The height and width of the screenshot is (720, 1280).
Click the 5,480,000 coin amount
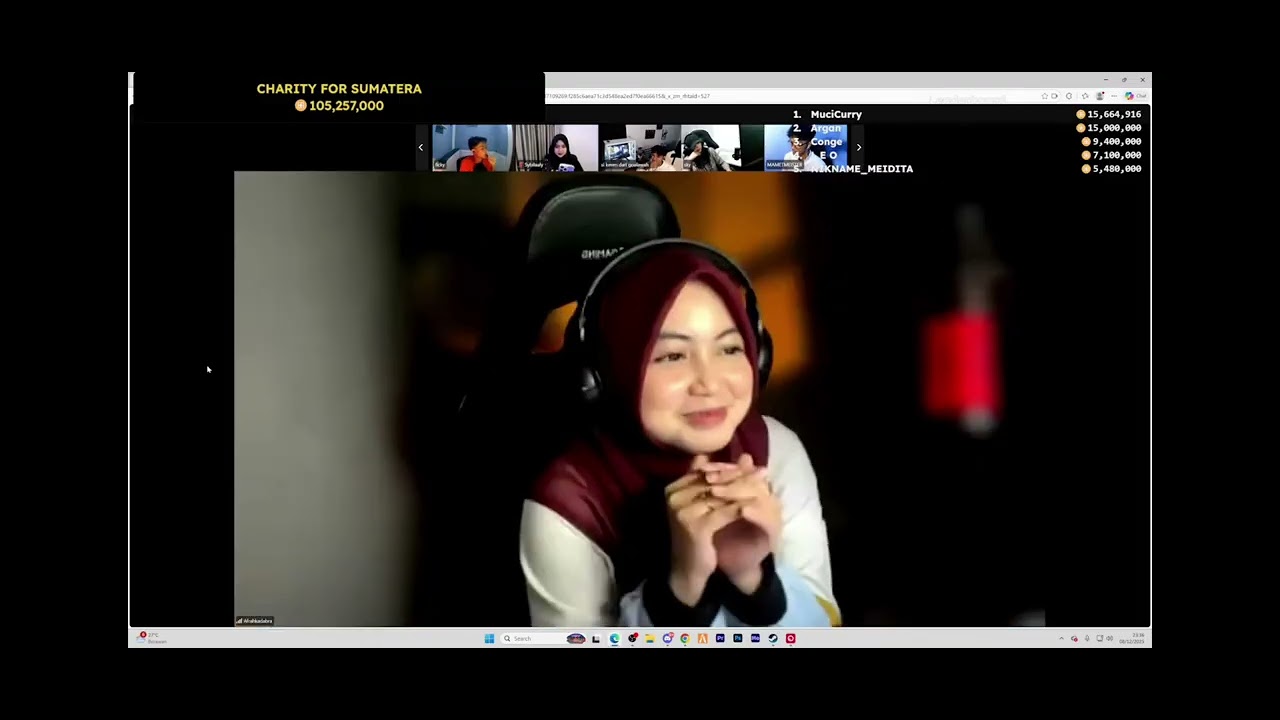(1117, 169)
